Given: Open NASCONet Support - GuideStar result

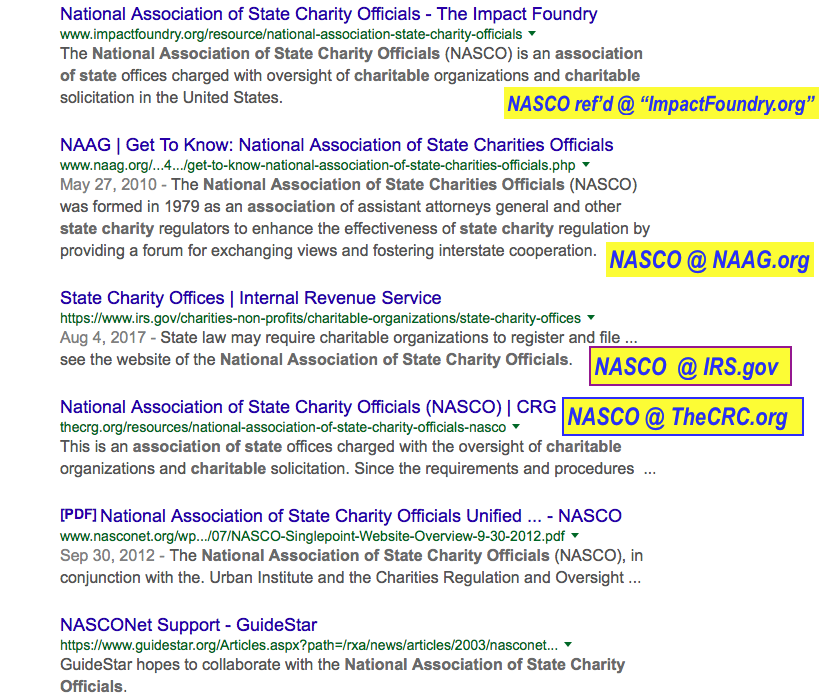Looking at the screenshot, I should coord(188,625).
